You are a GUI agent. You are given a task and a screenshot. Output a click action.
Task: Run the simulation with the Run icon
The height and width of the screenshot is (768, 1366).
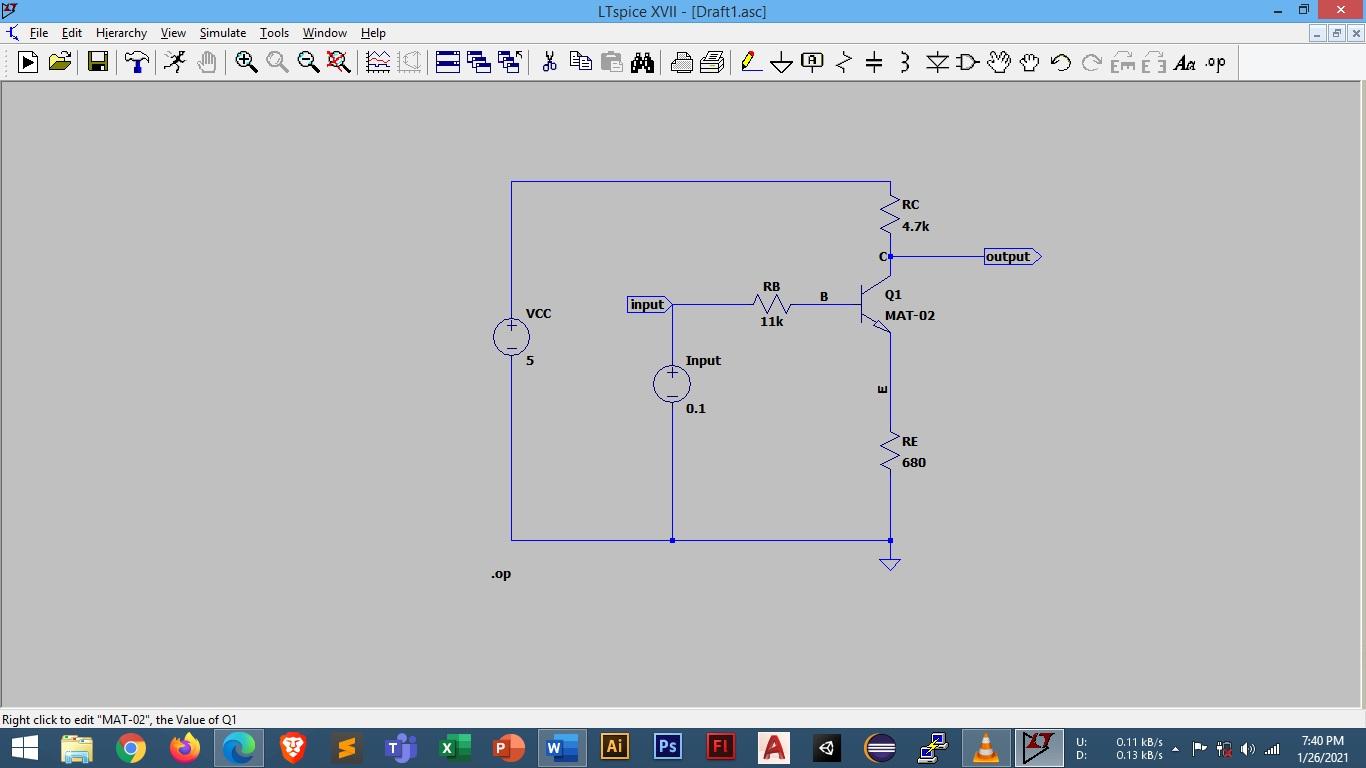tap(27, 62)
